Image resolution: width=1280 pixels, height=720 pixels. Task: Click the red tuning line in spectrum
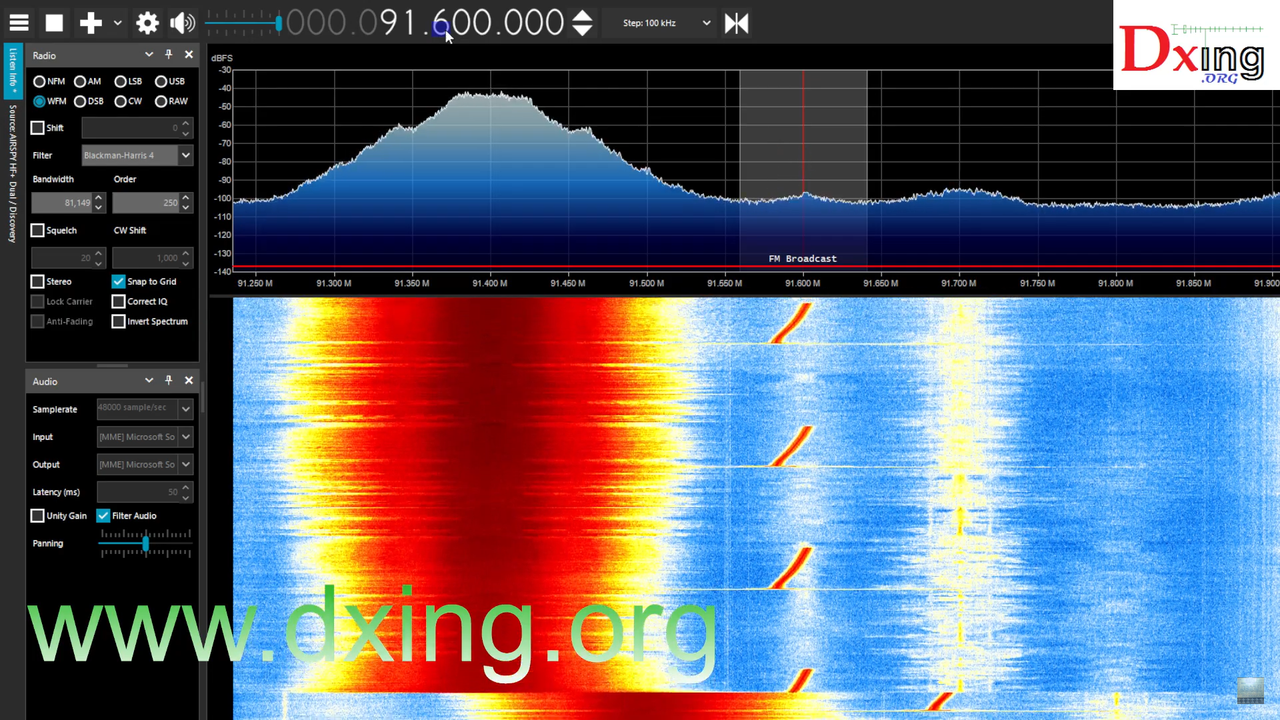(803, 170)
